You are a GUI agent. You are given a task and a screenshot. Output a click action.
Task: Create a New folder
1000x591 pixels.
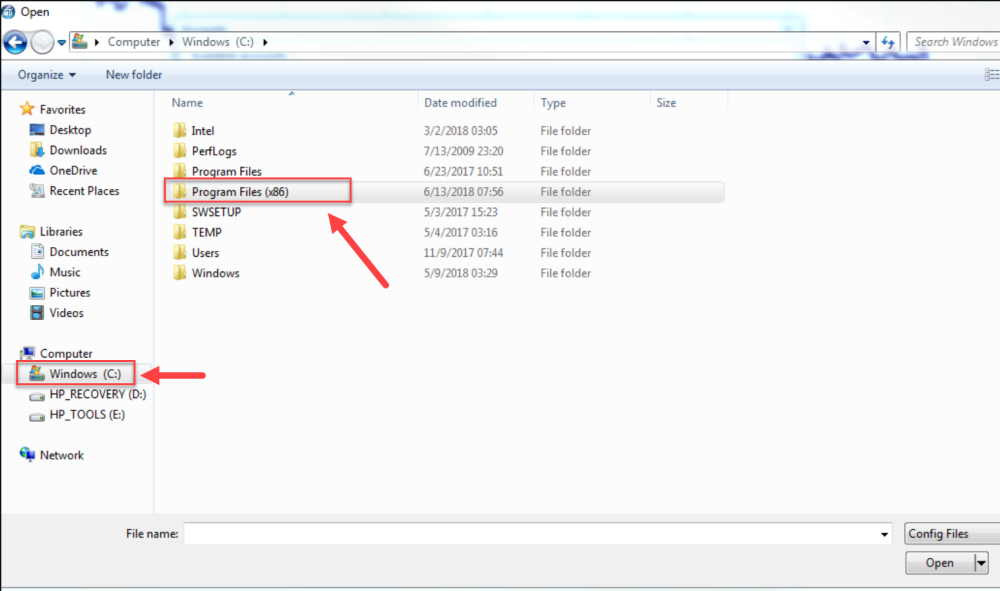[x=134, y=75]
